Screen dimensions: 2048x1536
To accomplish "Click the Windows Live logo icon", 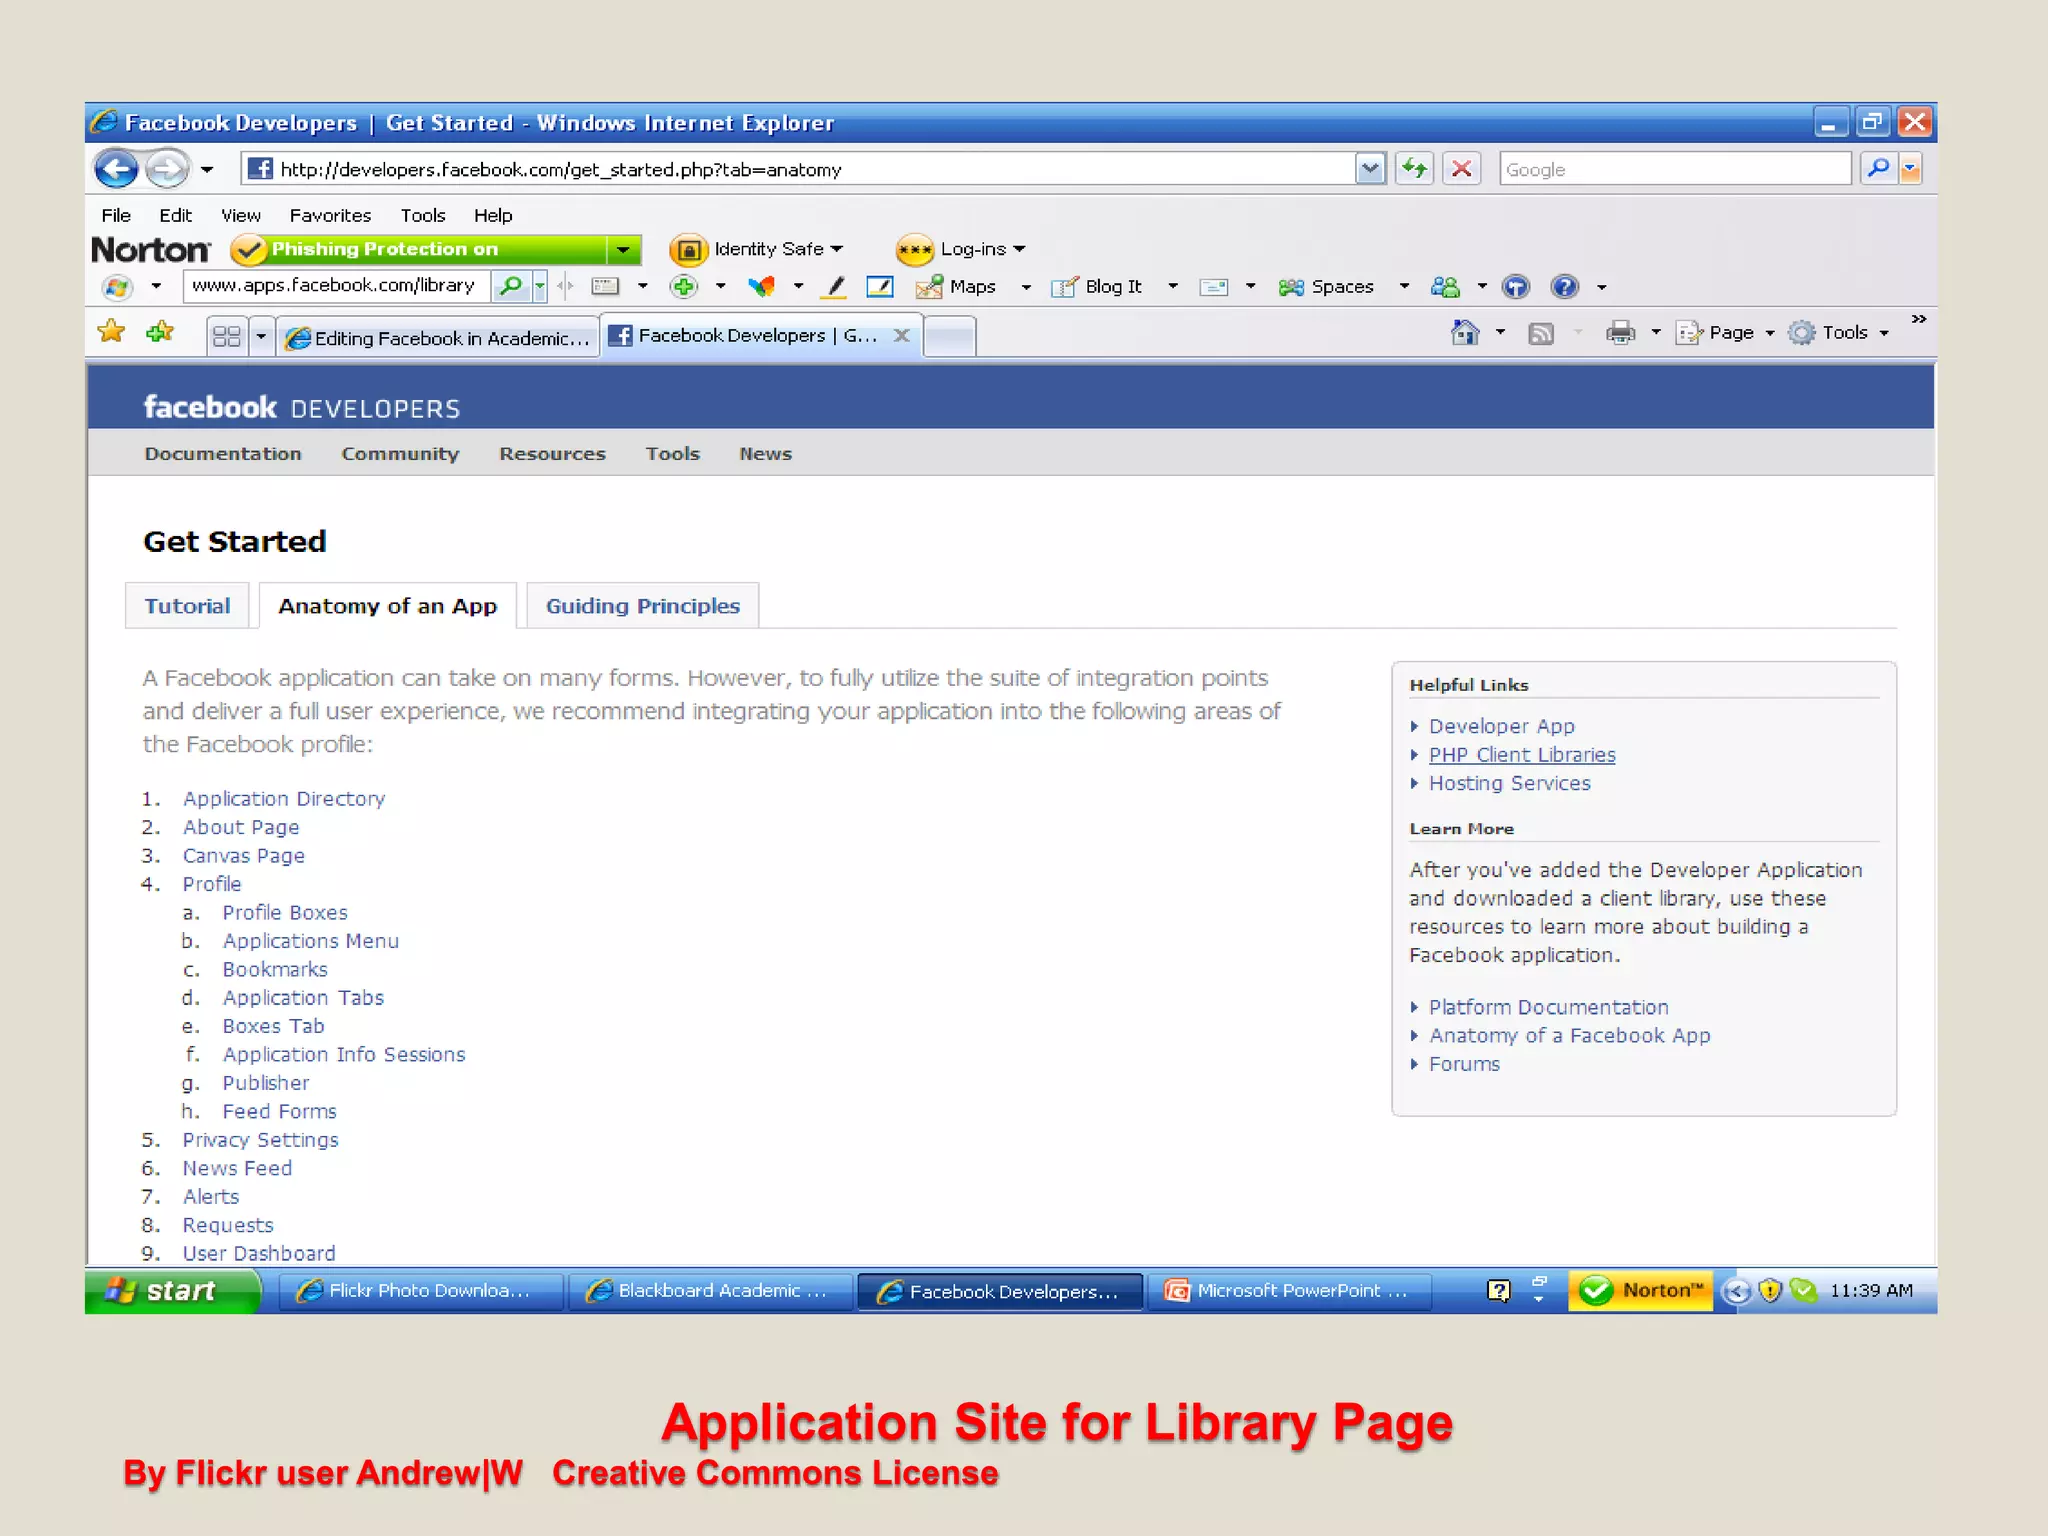I will (117, 286).
